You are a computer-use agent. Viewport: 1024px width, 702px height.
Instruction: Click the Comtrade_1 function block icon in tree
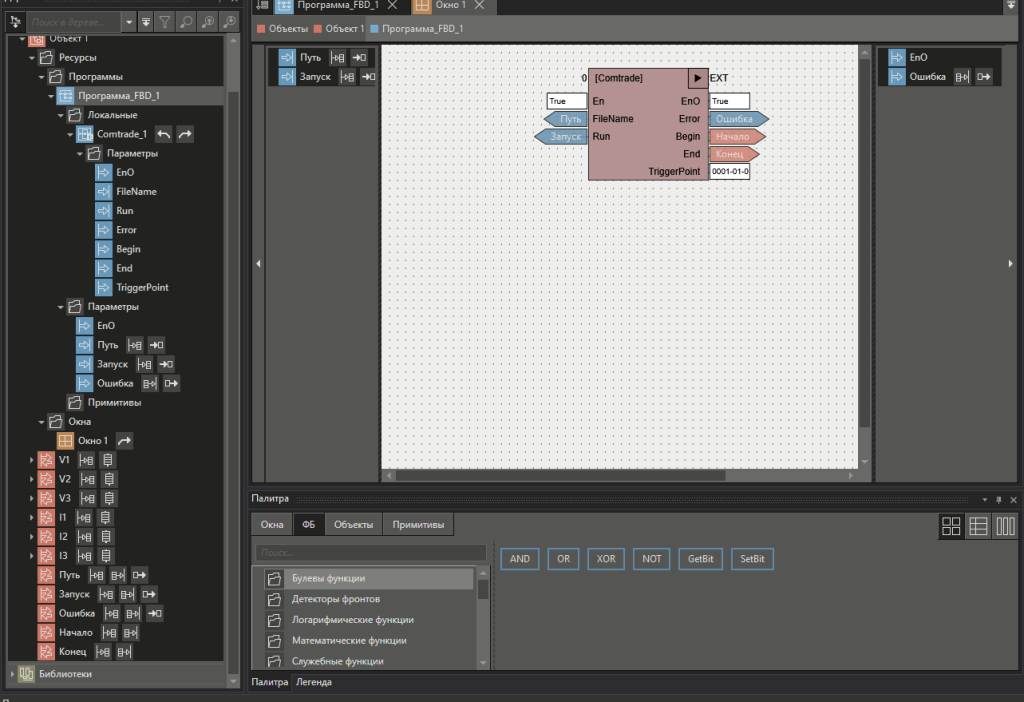[85, 134]
